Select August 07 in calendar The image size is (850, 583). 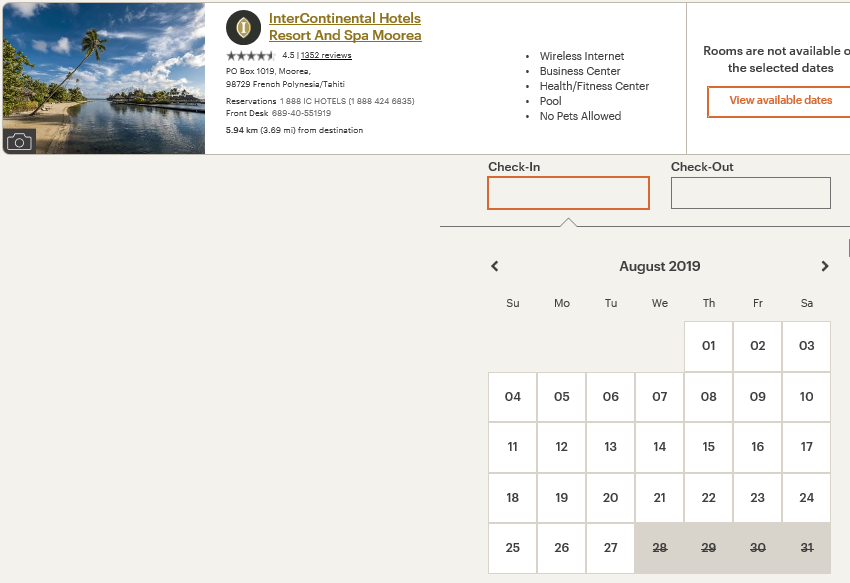tap(660, 397)
